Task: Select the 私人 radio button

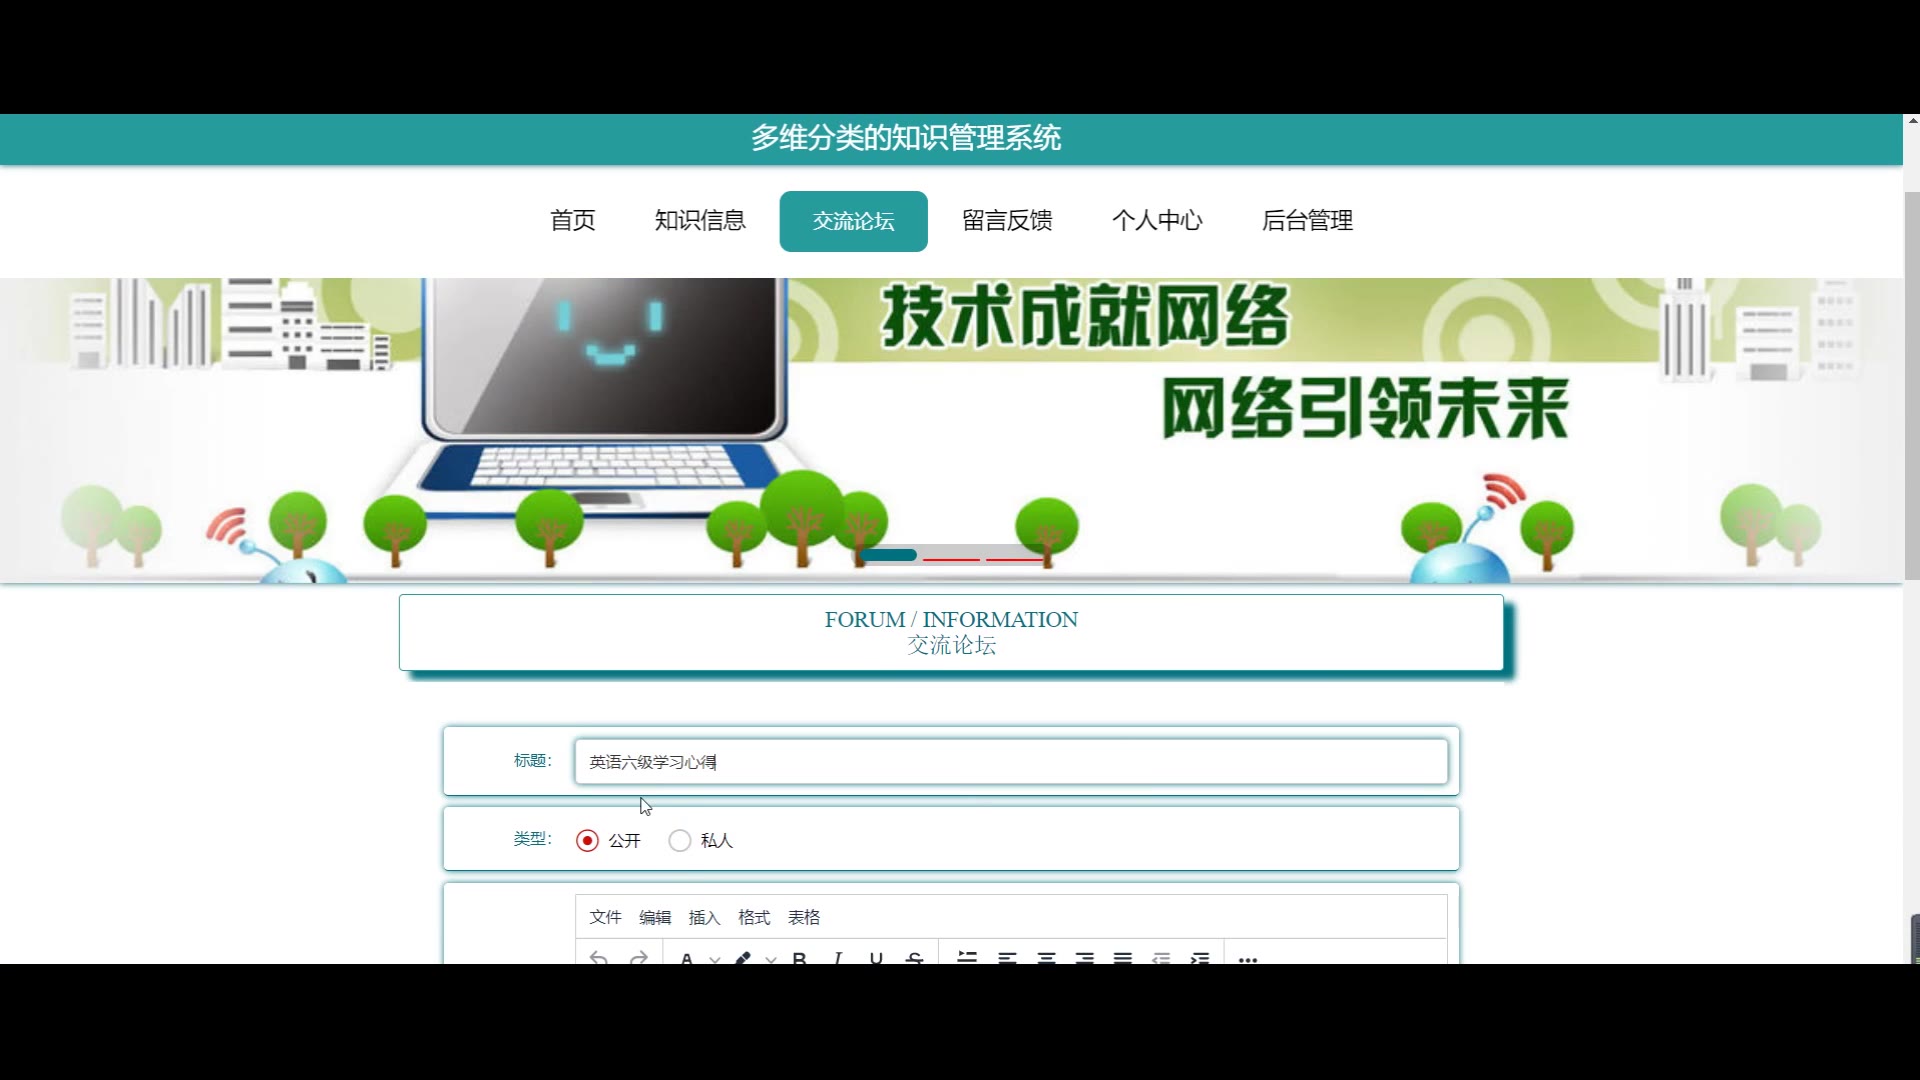Action: point(680,841)
